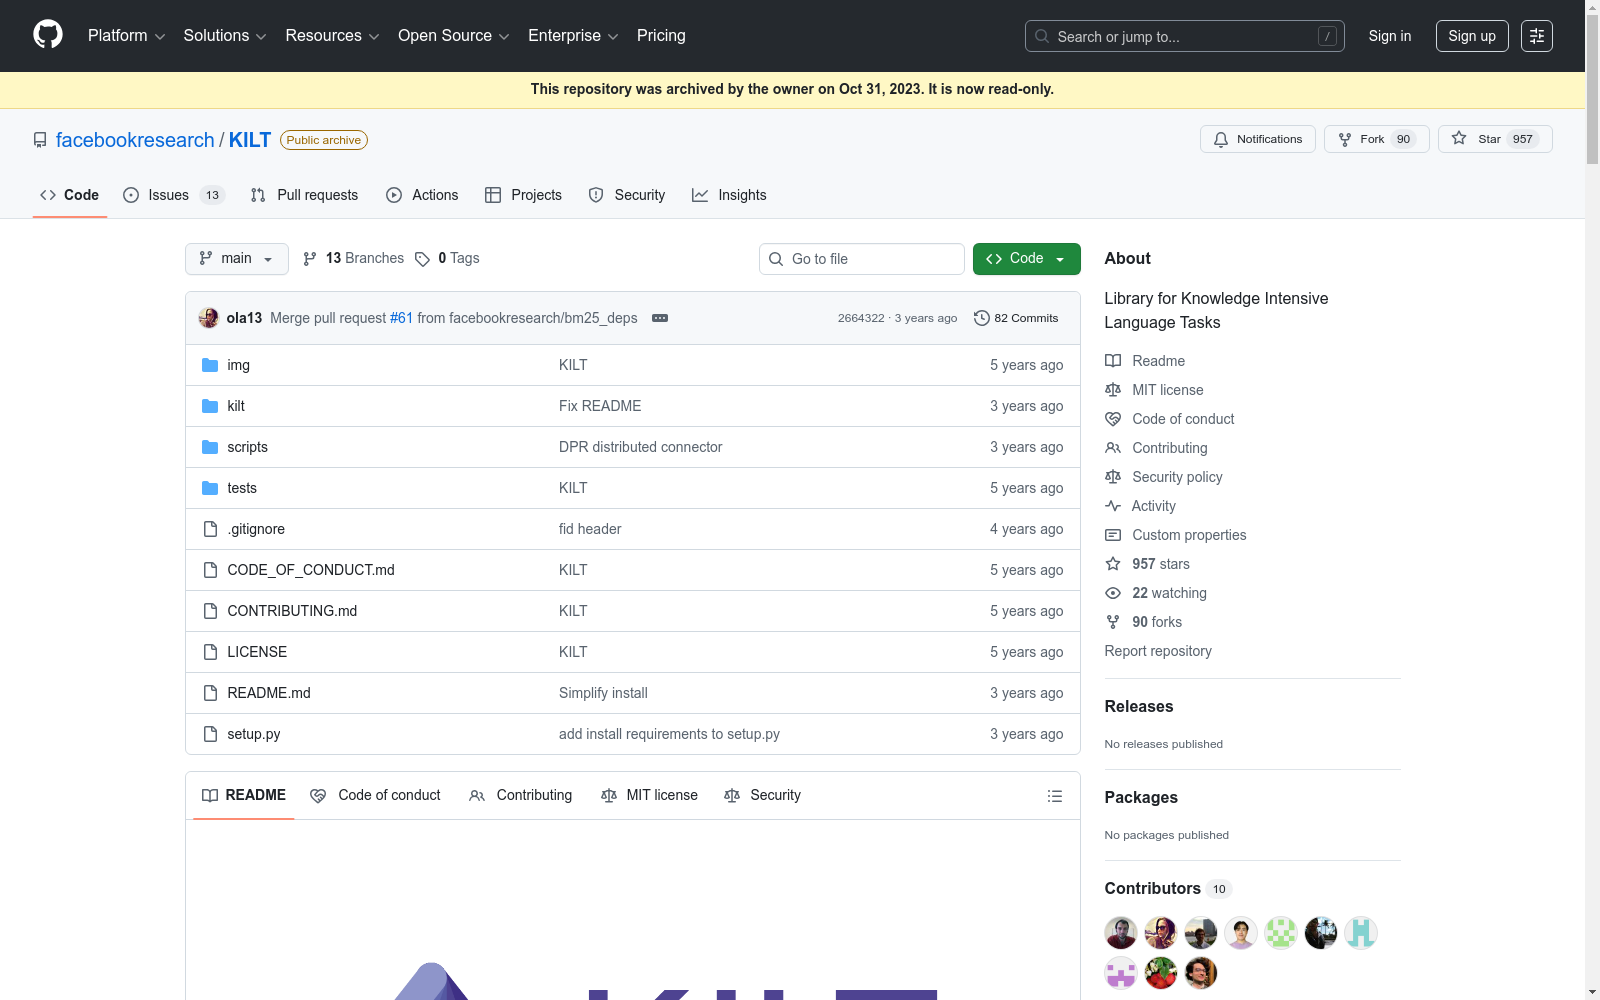Open setup.py file
The image size is (1600, 1000).
[x=254, y=734]
